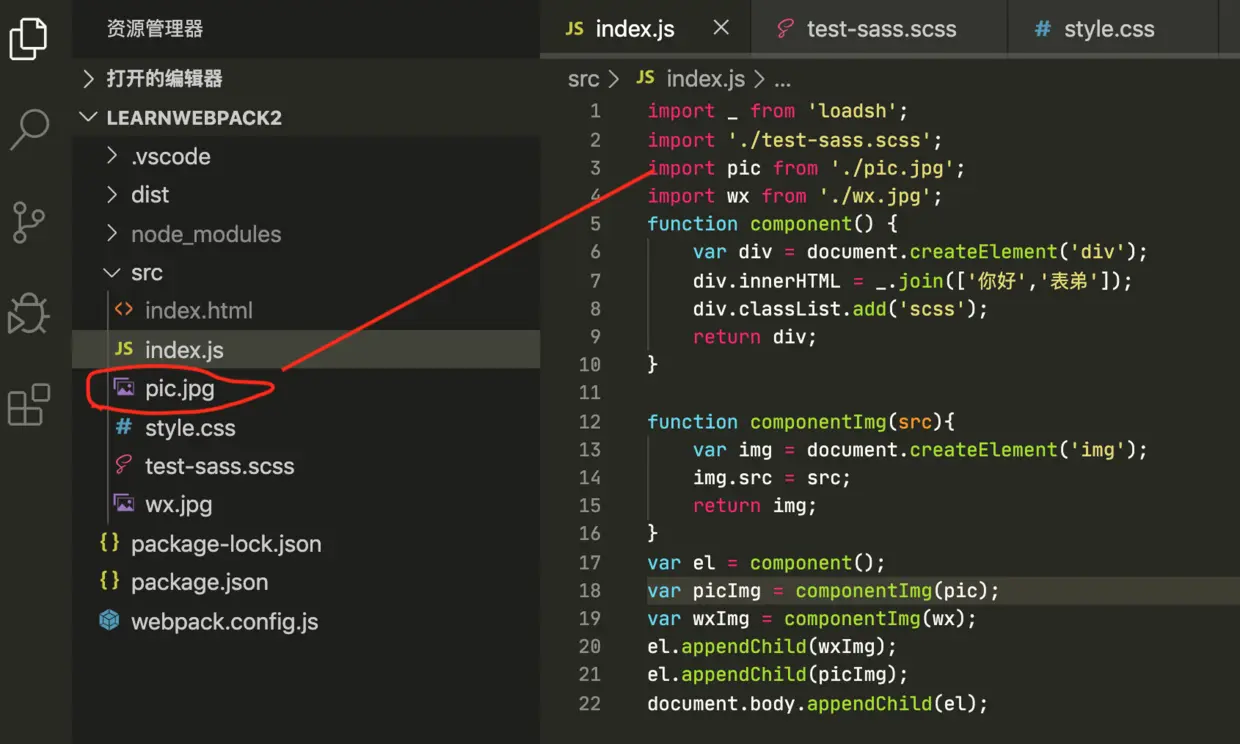Click 'var el = component();' on line 17
Screen dimensions: 1240x744
(767, 562)
